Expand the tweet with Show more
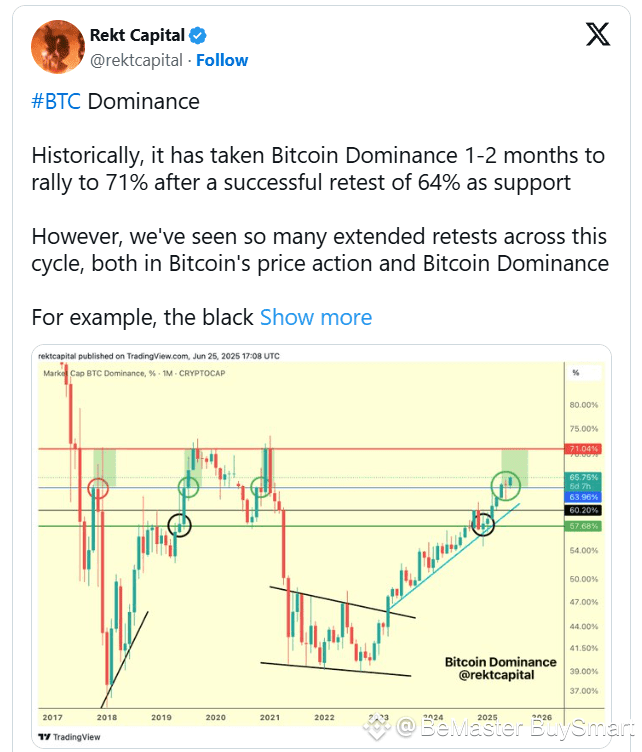 click(x=316, y=317)
